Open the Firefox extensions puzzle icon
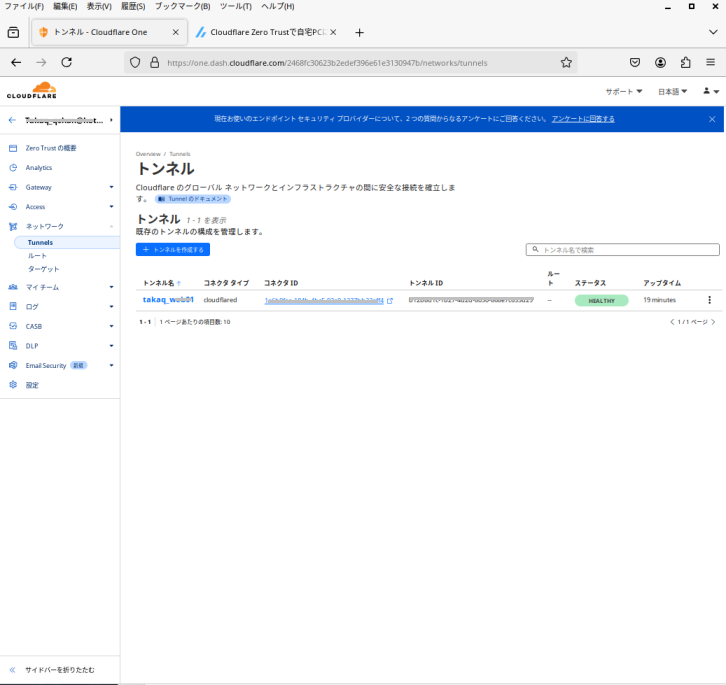Screen dimensions: 726x685 685,62
